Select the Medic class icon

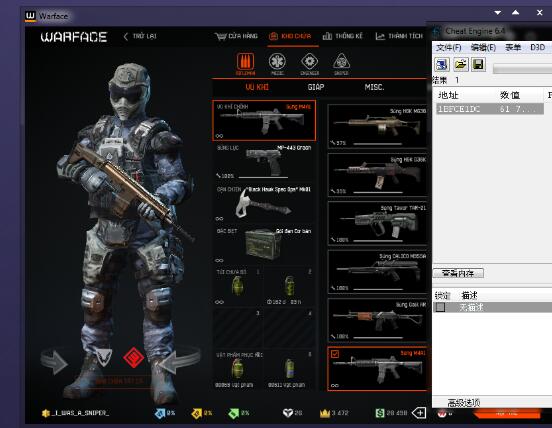(277, 62)
